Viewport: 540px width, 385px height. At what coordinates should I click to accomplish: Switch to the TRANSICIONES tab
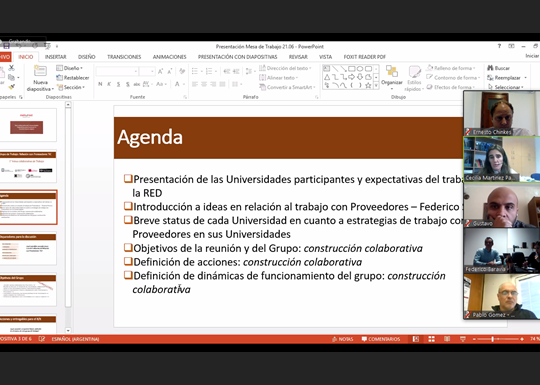point(124,57)
